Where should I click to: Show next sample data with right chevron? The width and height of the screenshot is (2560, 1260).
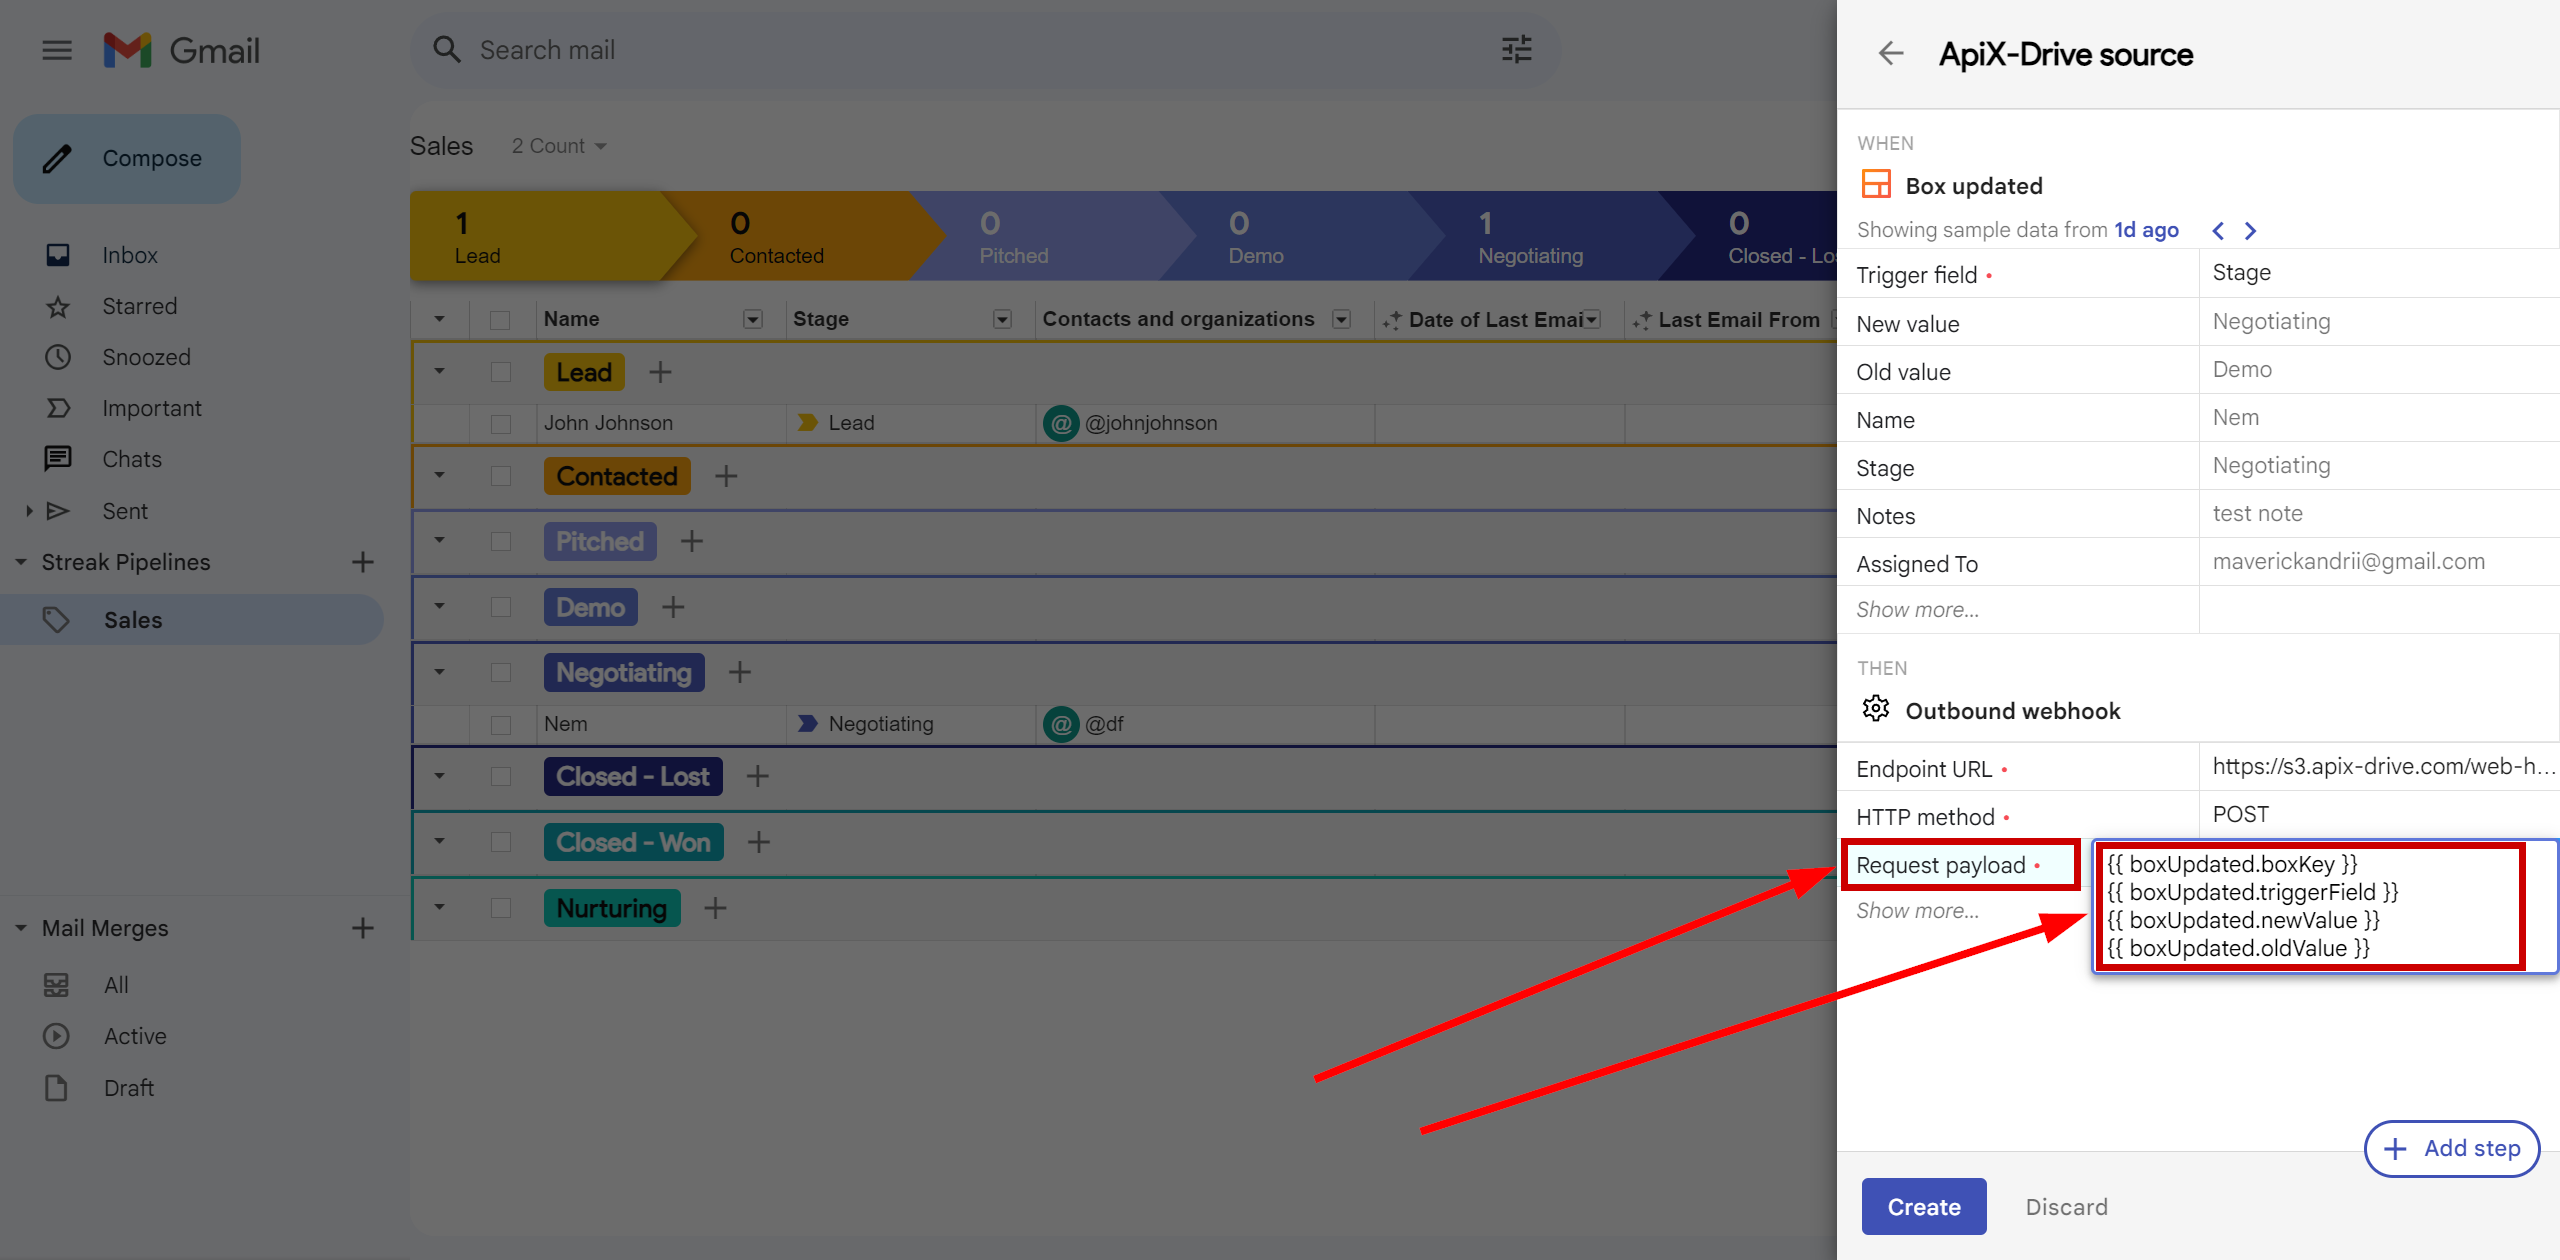(x=2251, y=231)
